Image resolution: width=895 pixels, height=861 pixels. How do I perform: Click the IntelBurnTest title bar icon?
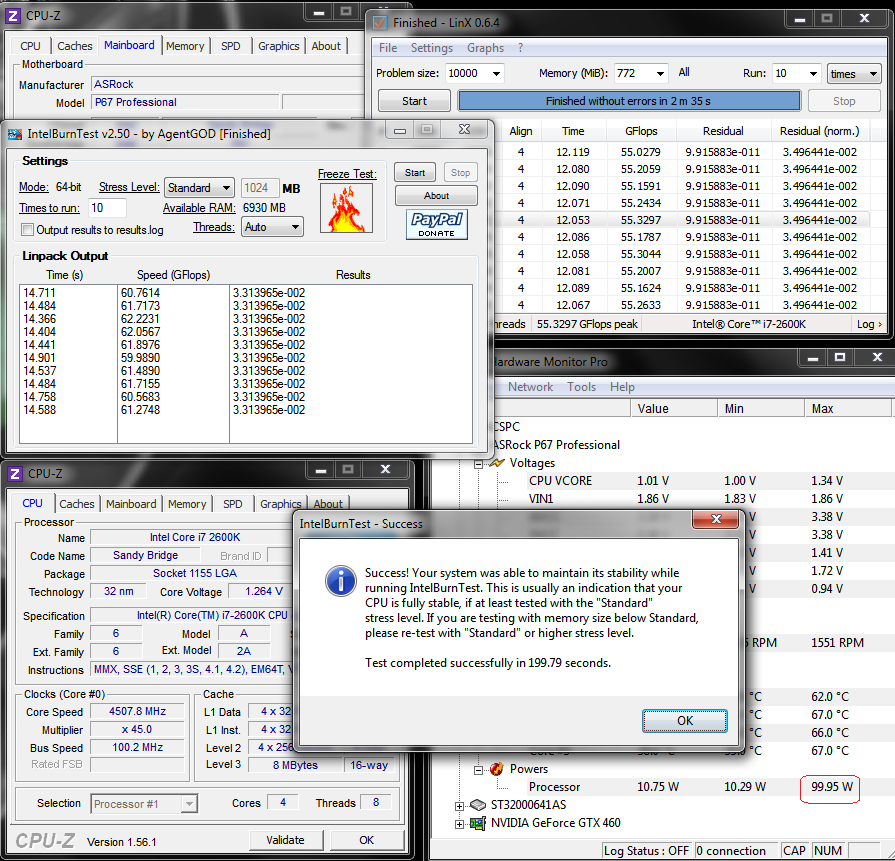click(x=14, y=132)
